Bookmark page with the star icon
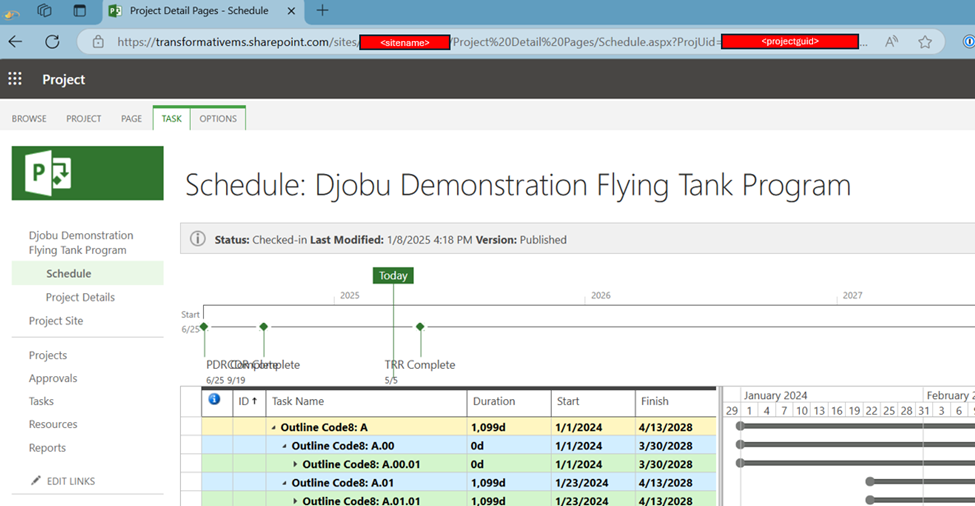This screenshot has height=506, width=975. click(x=925, y=42)
